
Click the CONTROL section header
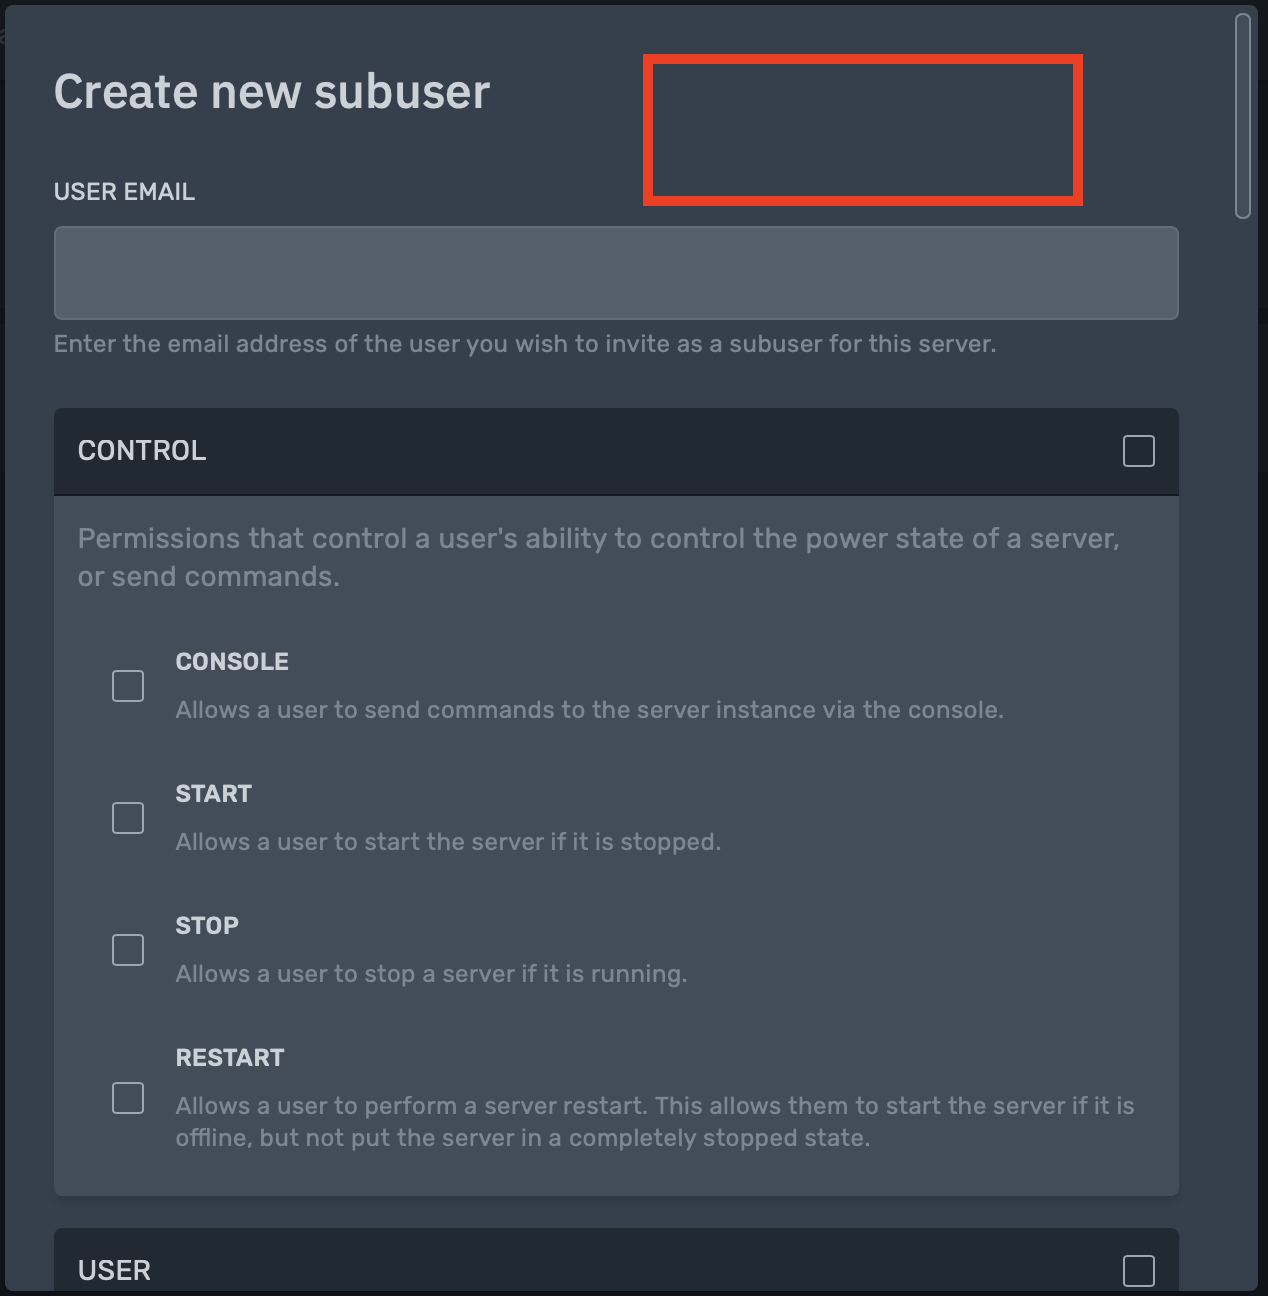click(x=142, y=451)
